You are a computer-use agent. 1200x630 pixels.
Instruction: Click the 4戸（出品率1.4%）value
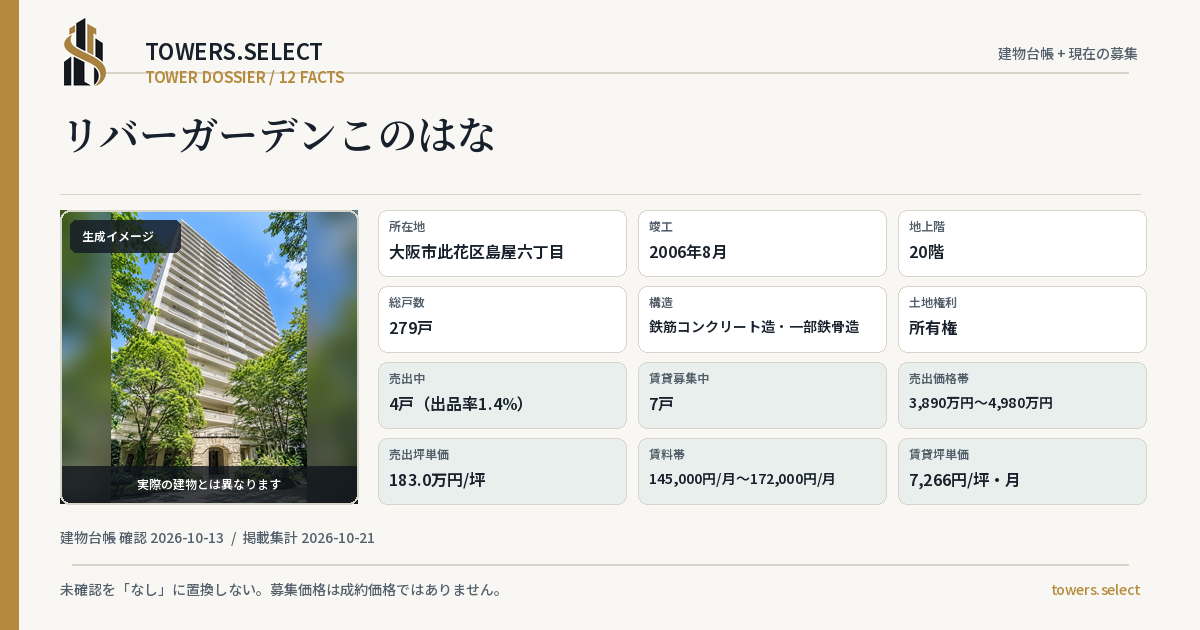click(457, 404)
